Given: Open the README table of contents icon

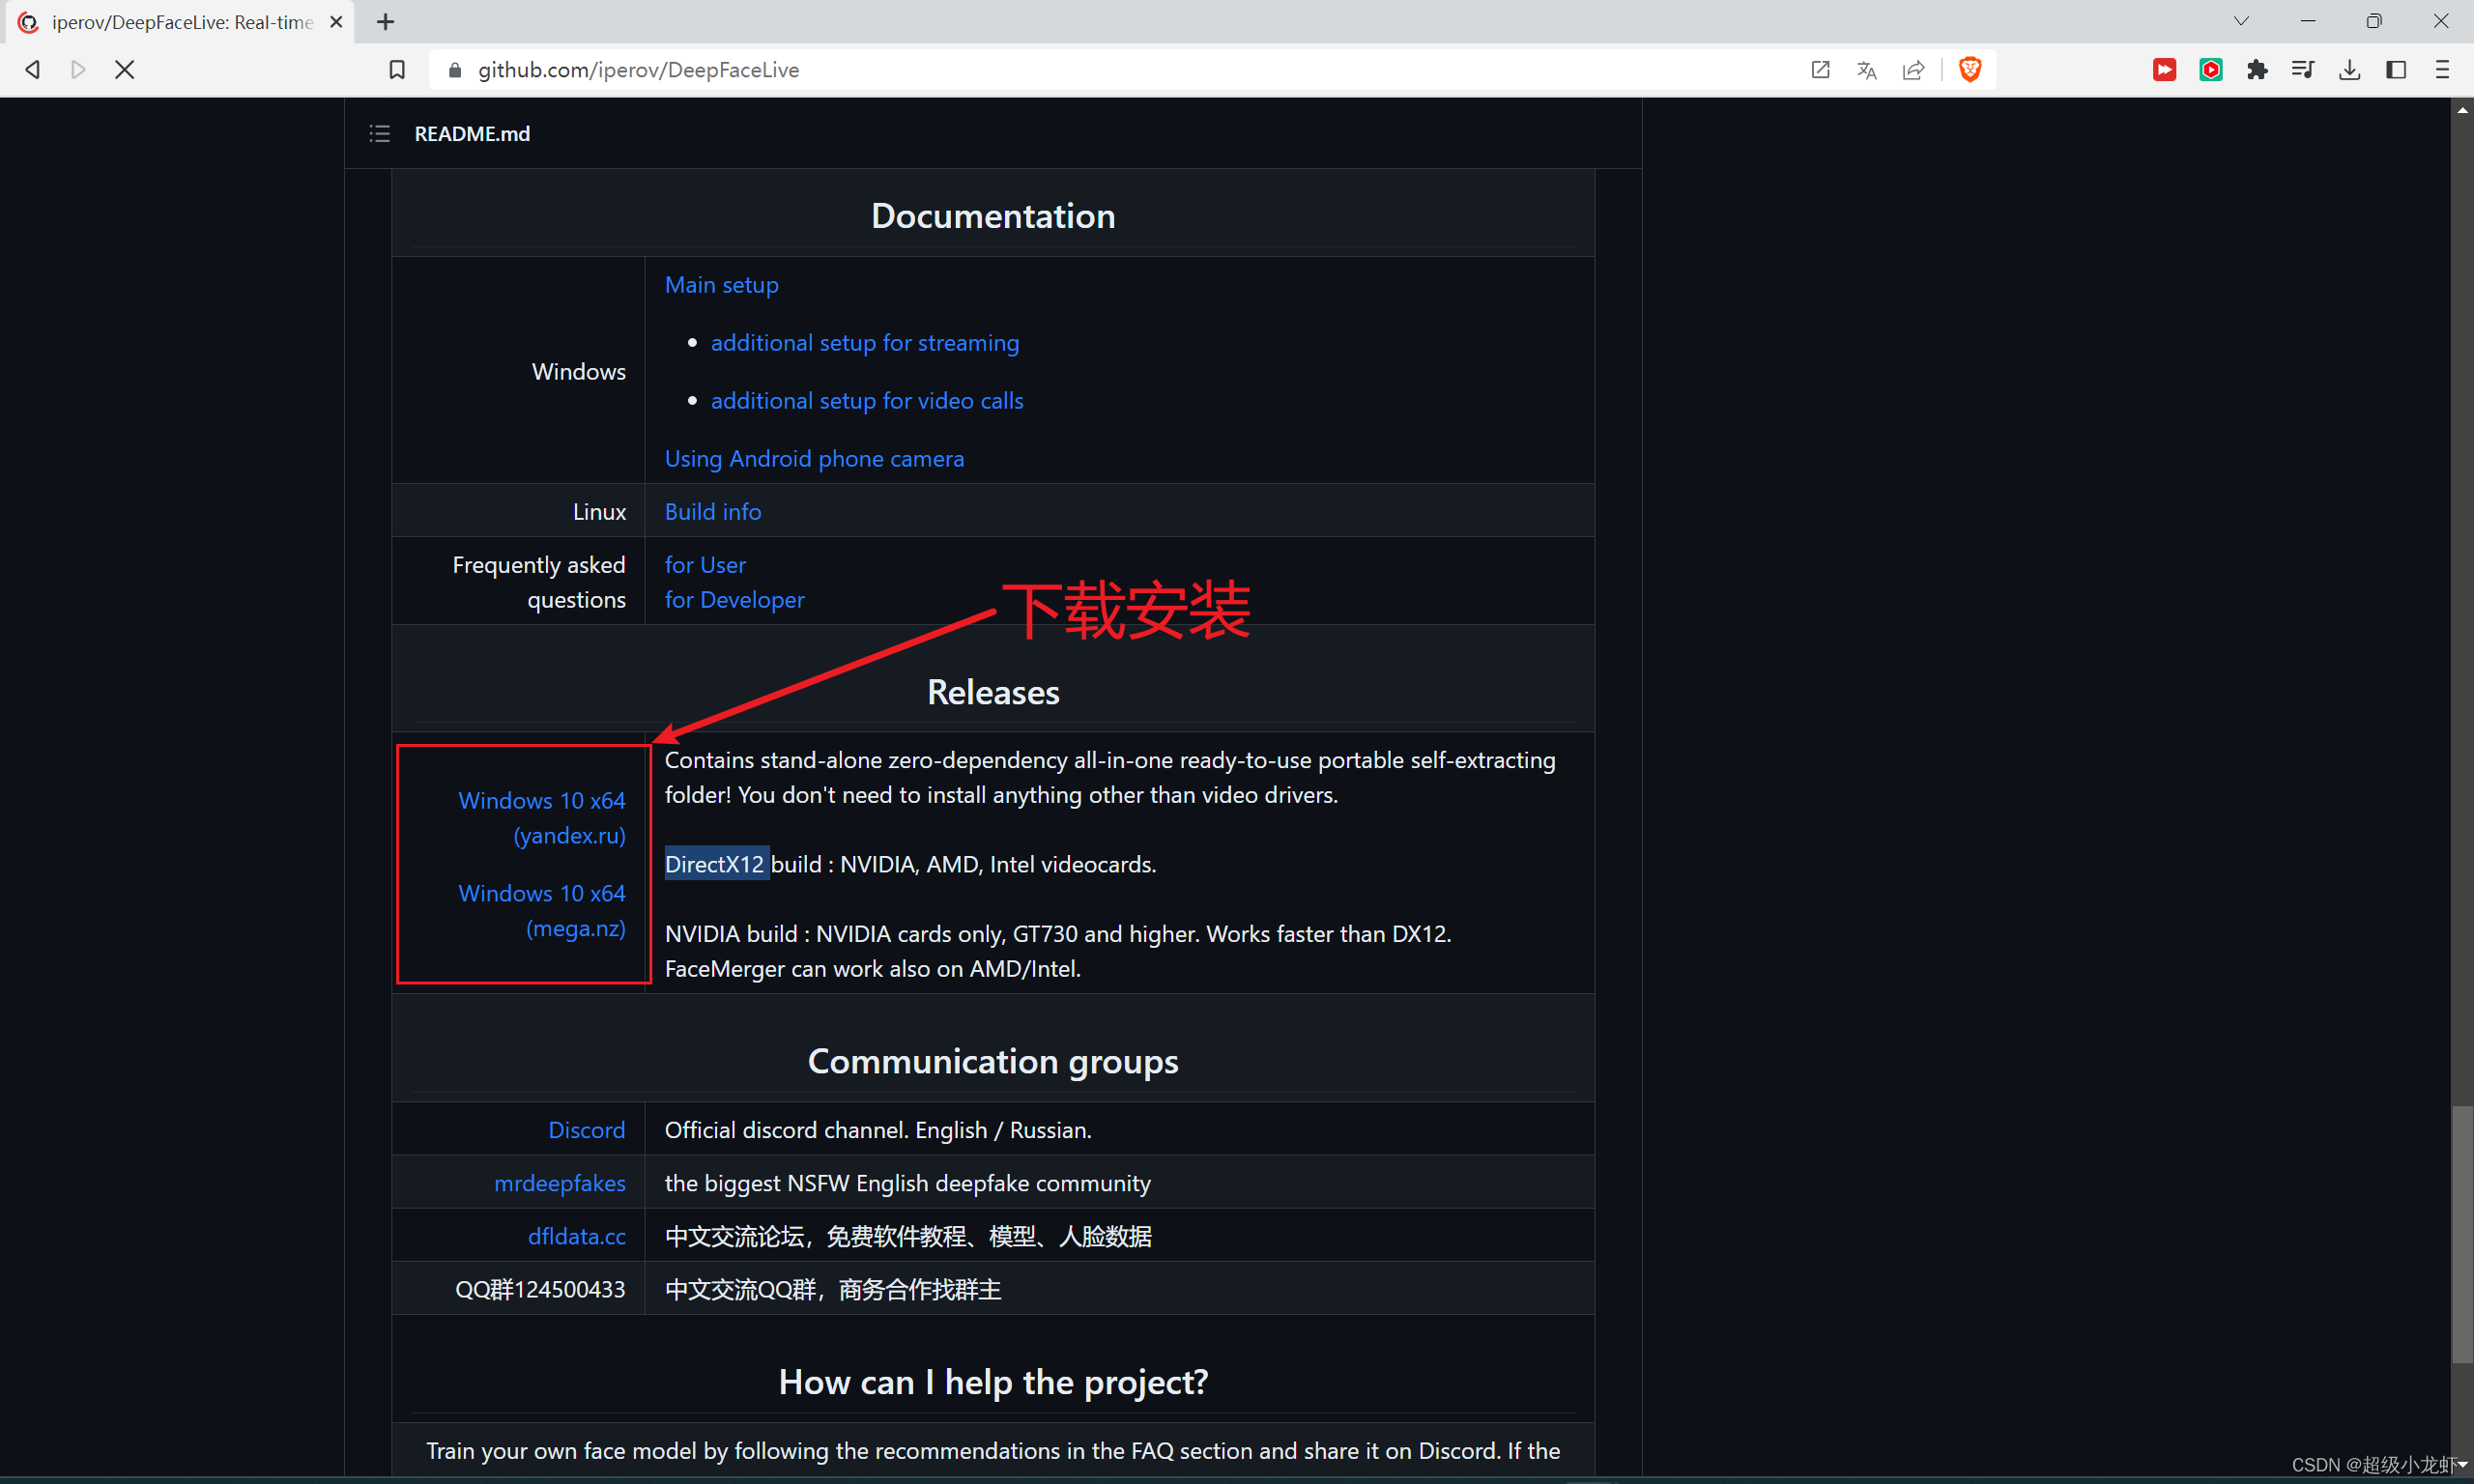Looking at the screenshot, I should (x=379, y=134).
